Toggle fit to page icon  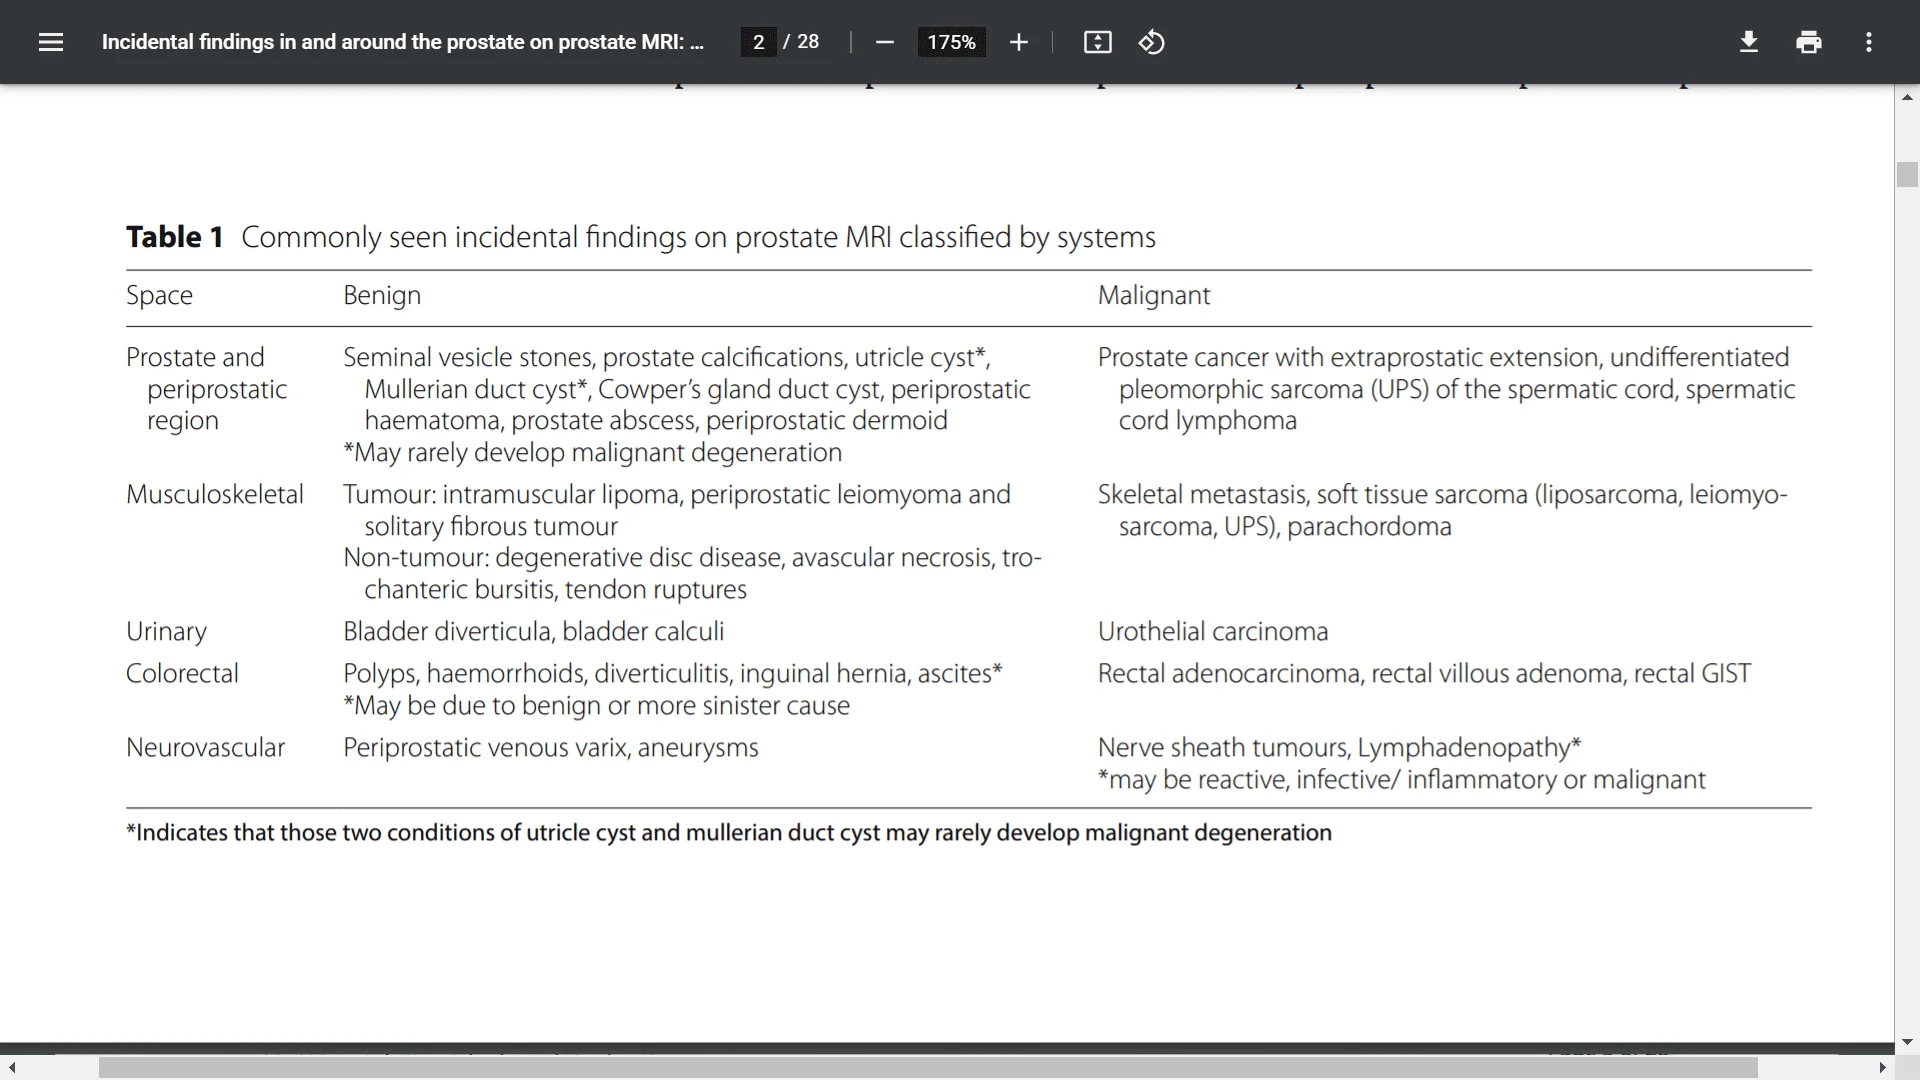pyautogui.click(x=1097, y=42)
